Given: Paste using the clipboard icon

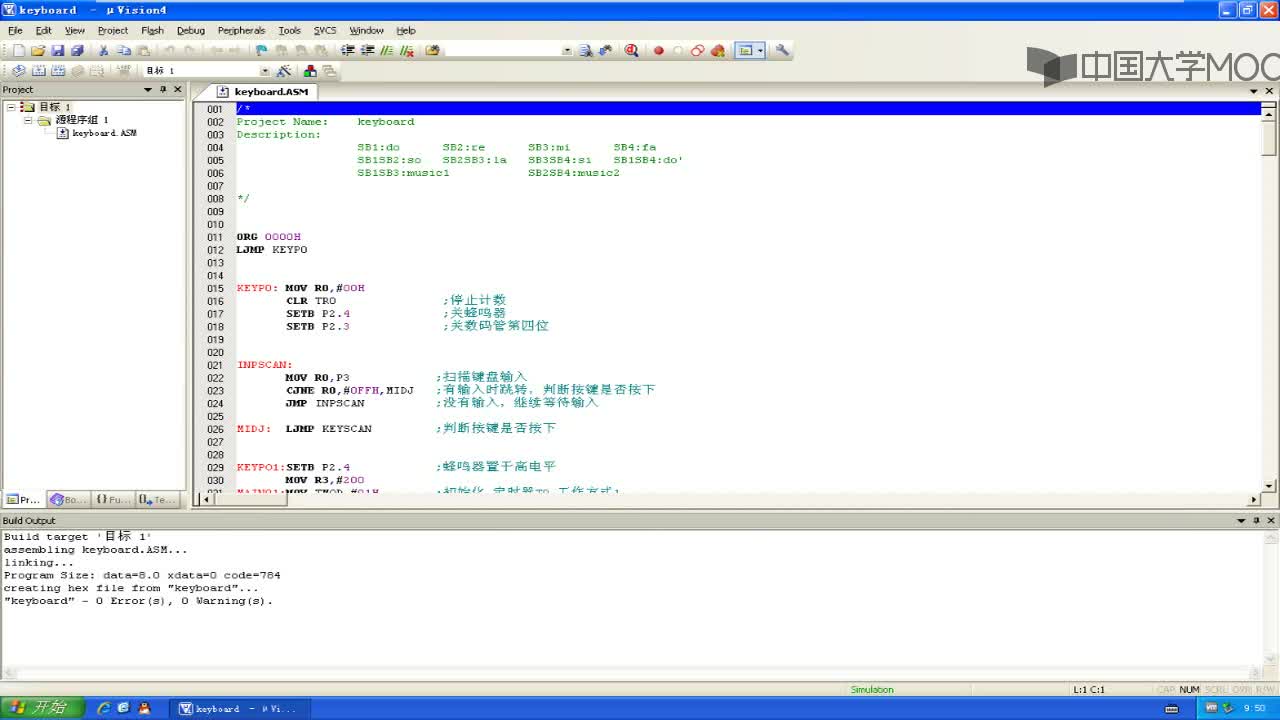Looking at the screenshot, I should [144, 51].
